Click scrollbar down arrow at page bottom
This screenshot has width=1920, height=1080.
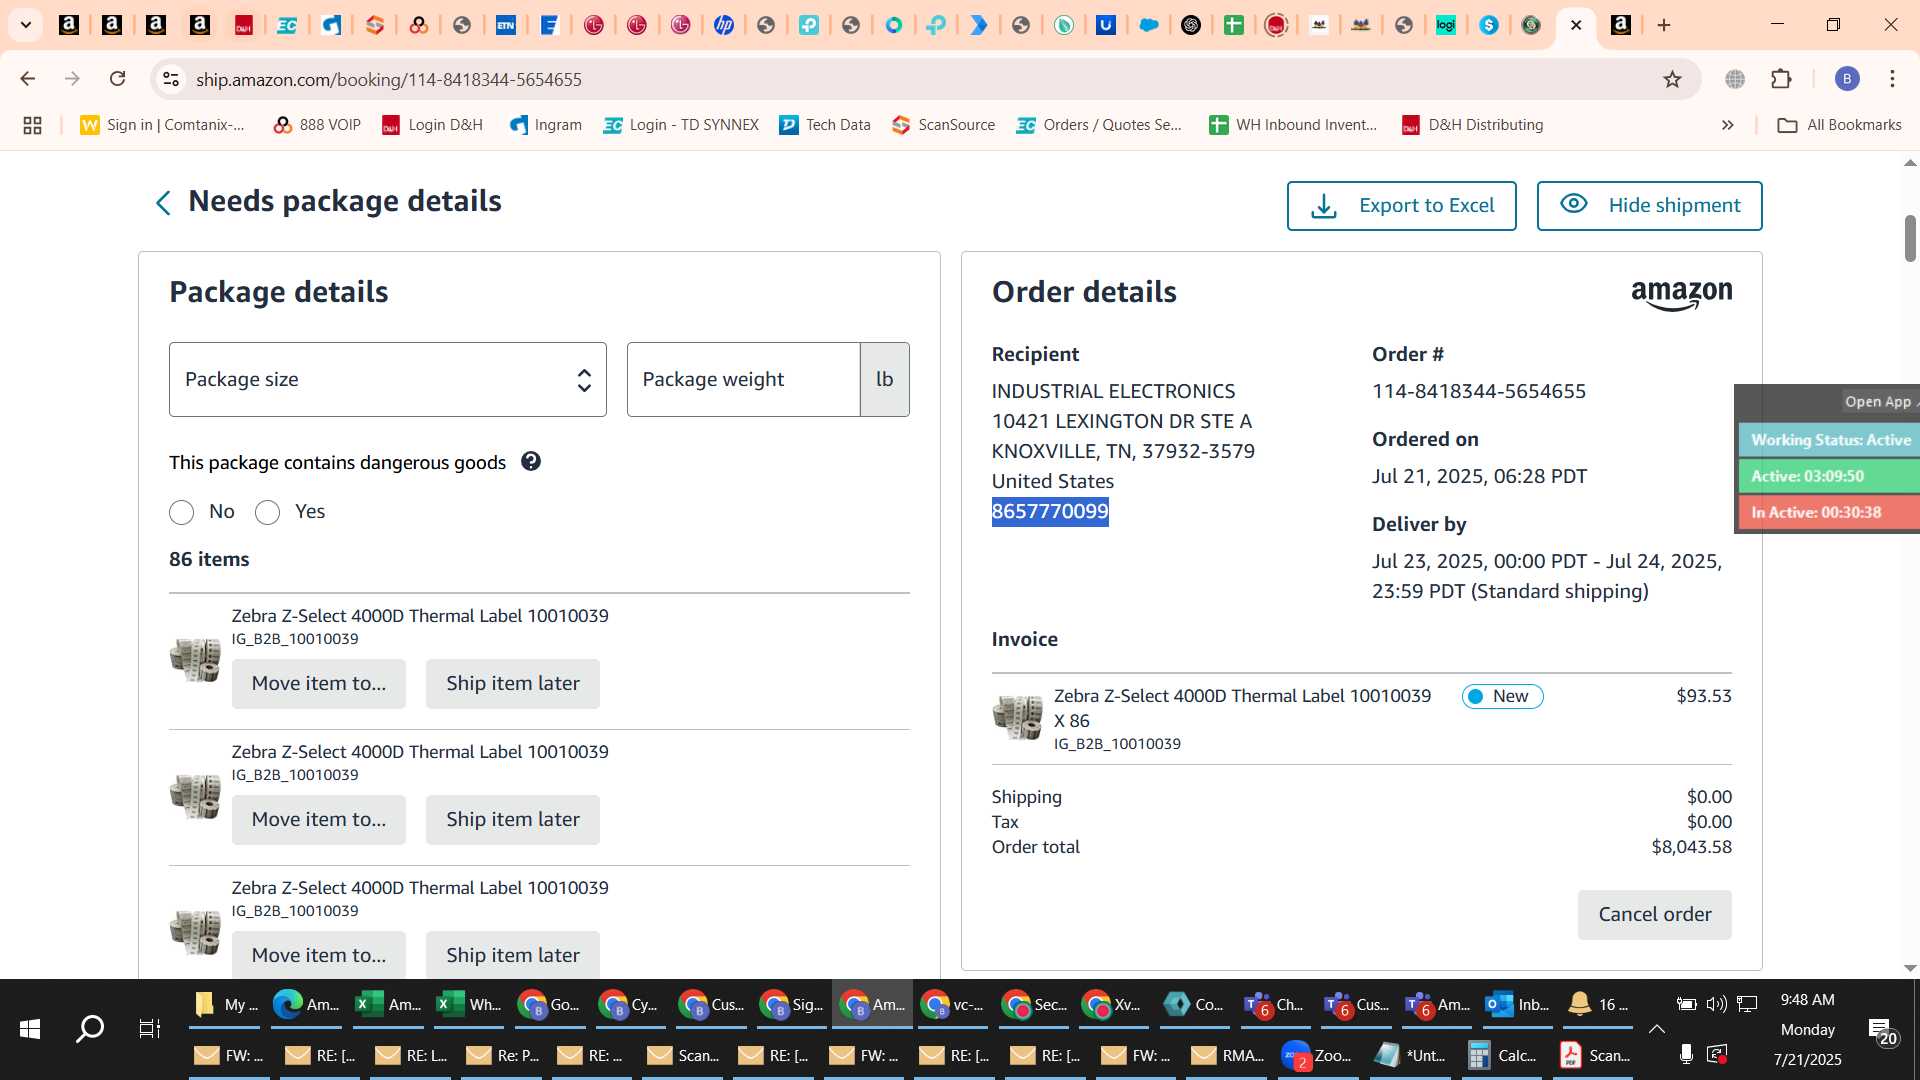click(1910, 968)
